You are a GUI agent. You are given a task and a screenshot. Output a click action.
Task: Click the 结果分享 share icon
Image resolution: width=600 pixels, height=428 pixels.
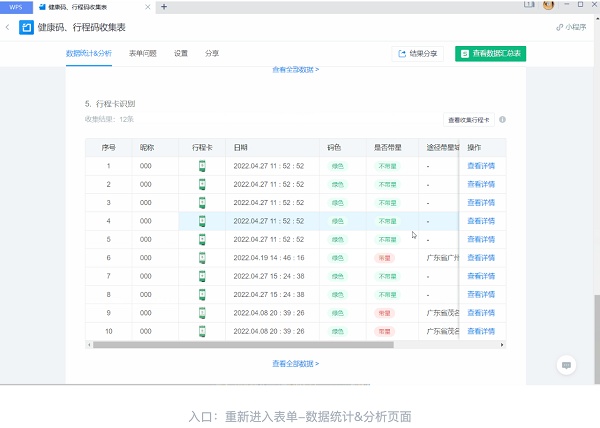coord(402,54)
